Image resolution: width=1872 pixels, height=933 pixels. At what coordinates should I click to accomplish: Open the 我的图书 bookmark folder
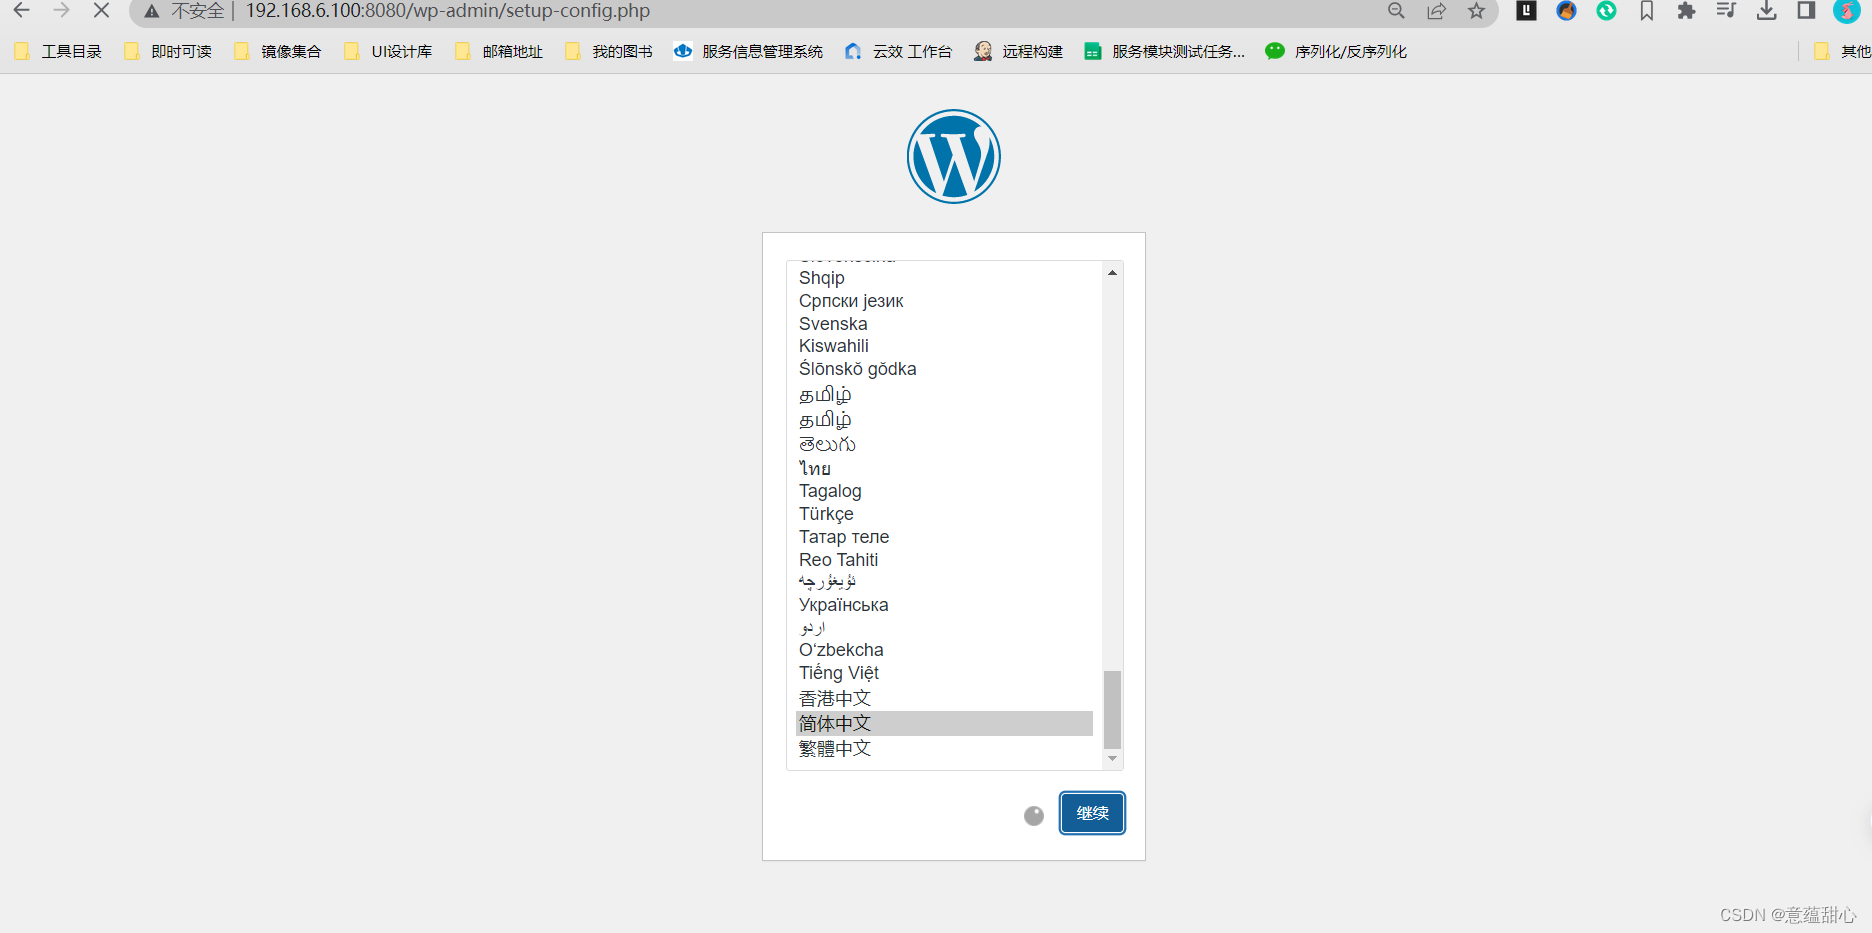[609, 52]
